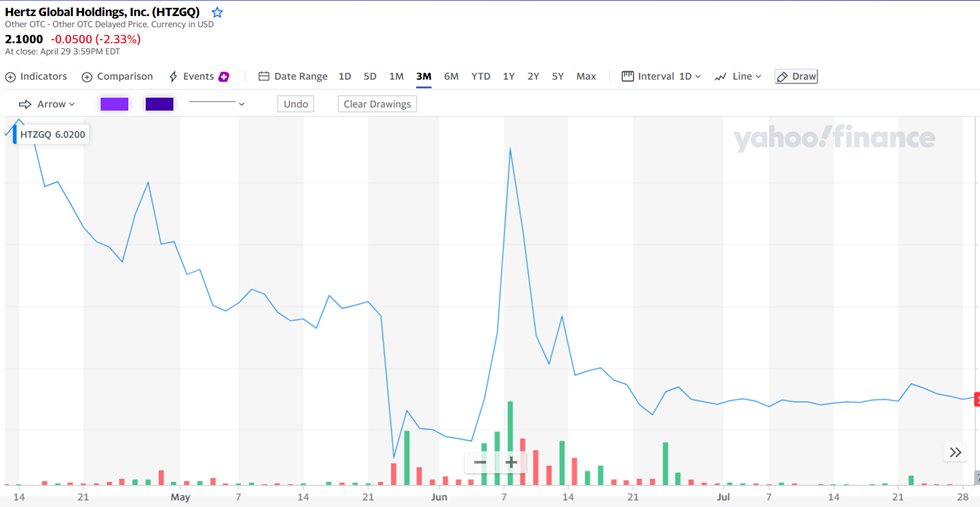Add HTZGQ to watchlist star icon
The width and height of the screenshot is (980, 507).
(x=217, y=13)
